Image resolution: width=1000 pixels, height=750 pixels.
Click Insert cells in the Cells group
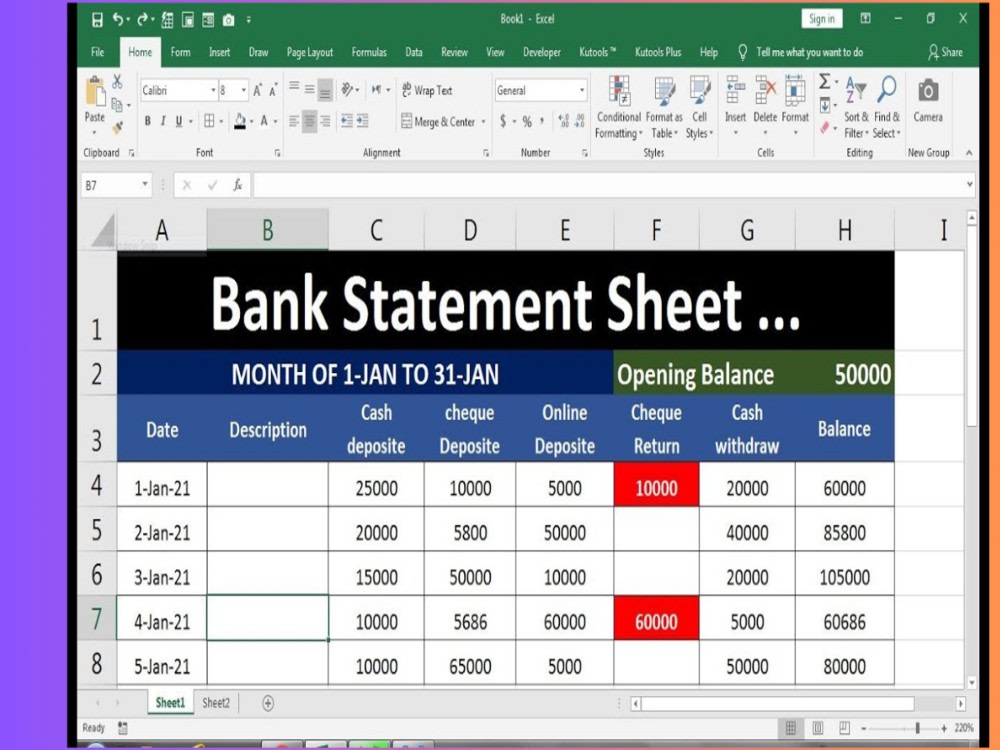(735, 105)
